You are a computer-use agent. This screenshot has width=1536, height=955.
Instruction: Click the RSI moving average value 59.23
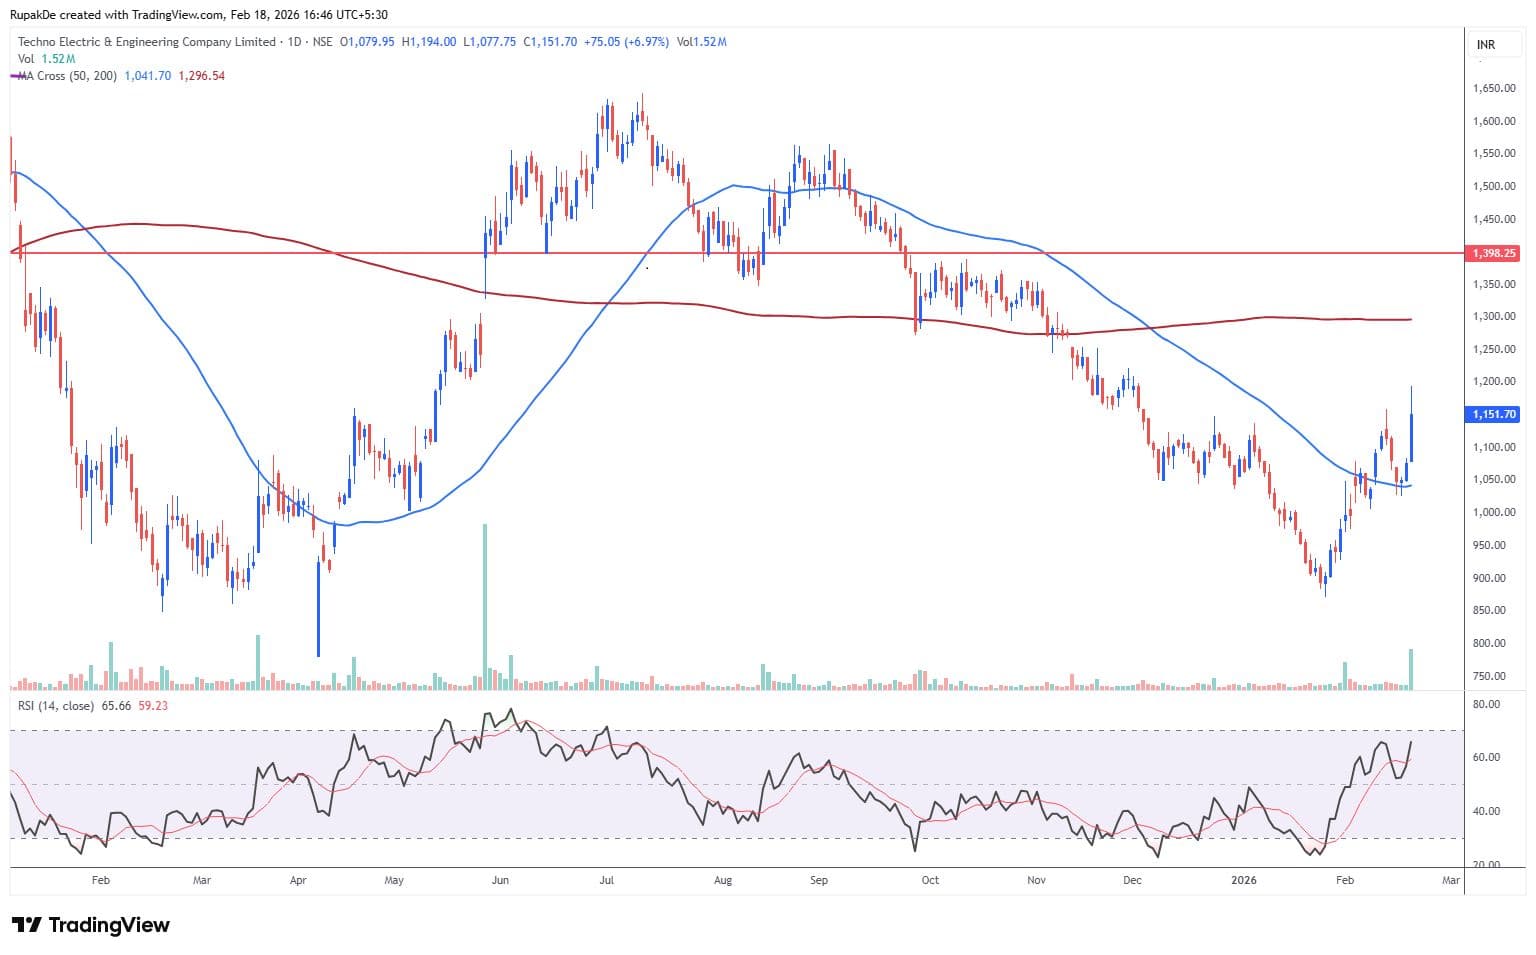pyautogui.click(x=153, y=706)
